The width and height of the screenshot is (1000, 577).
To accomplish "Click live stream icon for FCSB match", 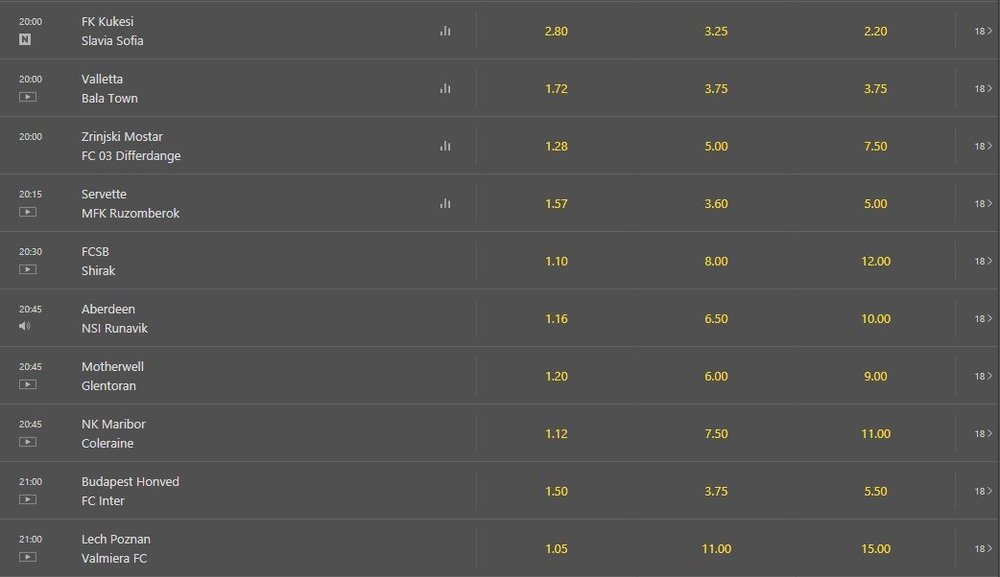I will tap(27, 270).
